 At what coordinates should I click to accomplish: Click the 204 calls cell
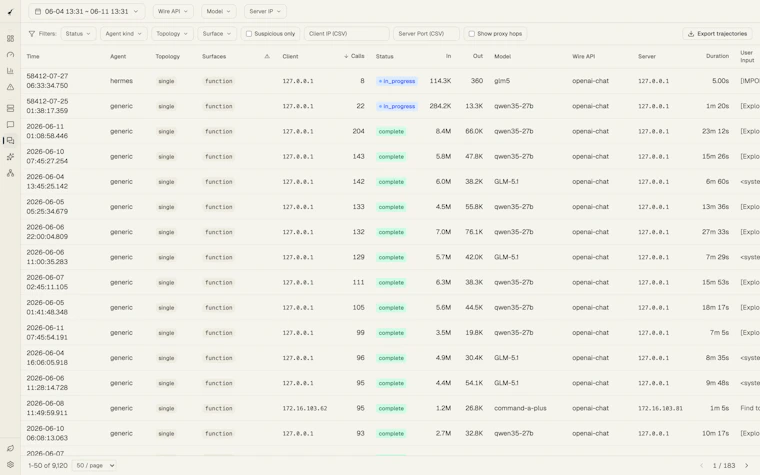tap(358, 131)
